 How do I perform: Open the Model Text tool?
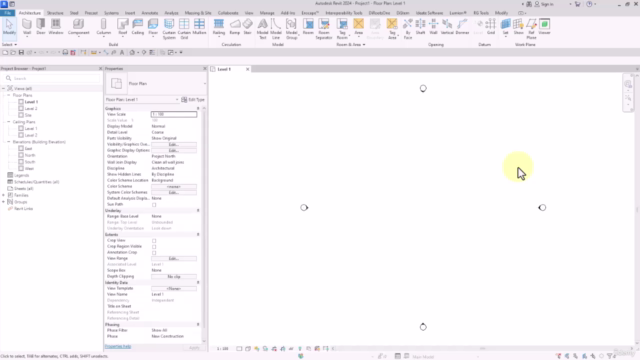point(262,29)
